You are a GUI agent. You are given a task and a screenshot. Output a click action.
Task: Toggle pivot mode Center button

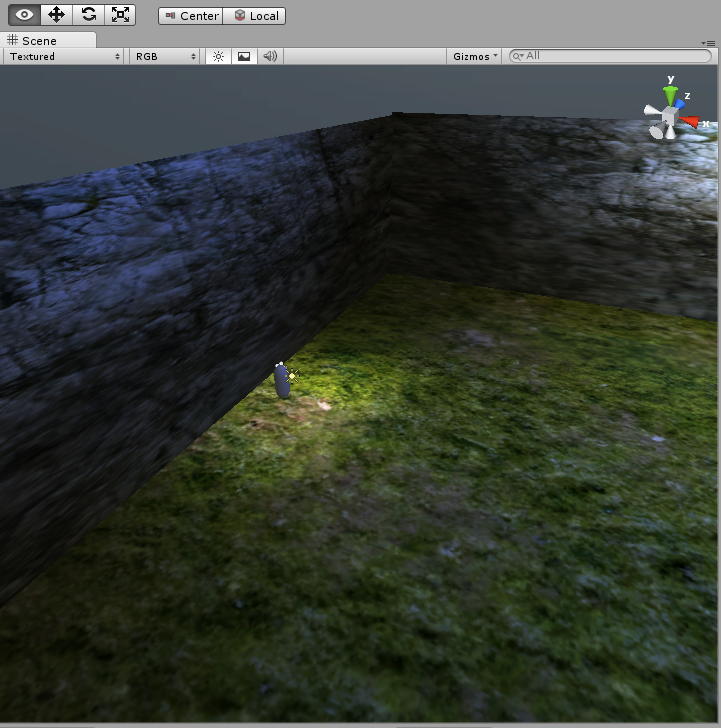click(x=190, y=16)
